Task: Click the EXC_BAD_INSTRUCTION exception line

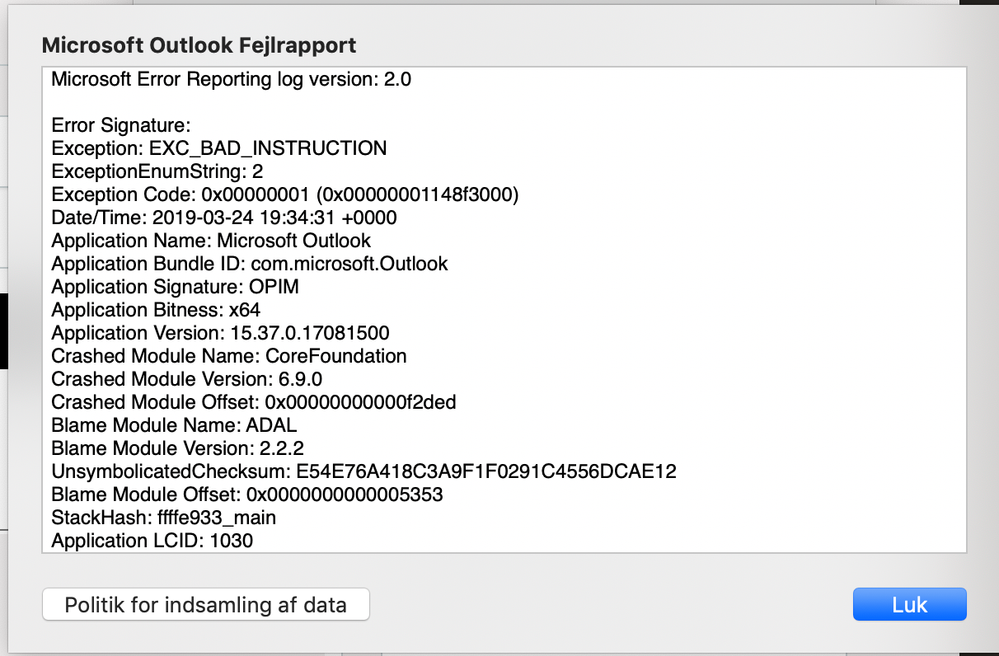Action: 219,148
